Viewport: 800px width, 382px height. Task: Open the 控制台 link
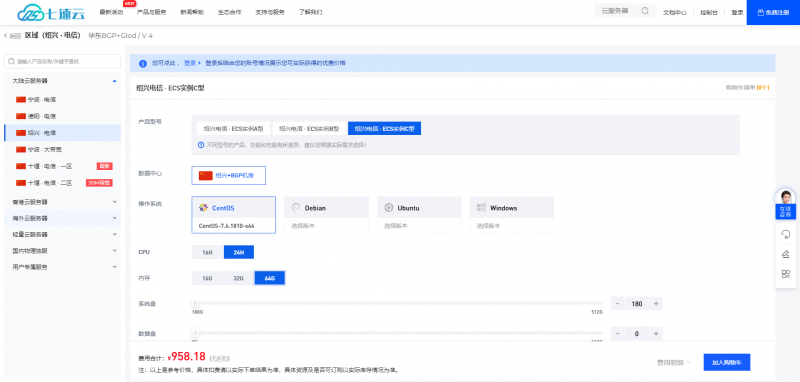pos(709,12)
